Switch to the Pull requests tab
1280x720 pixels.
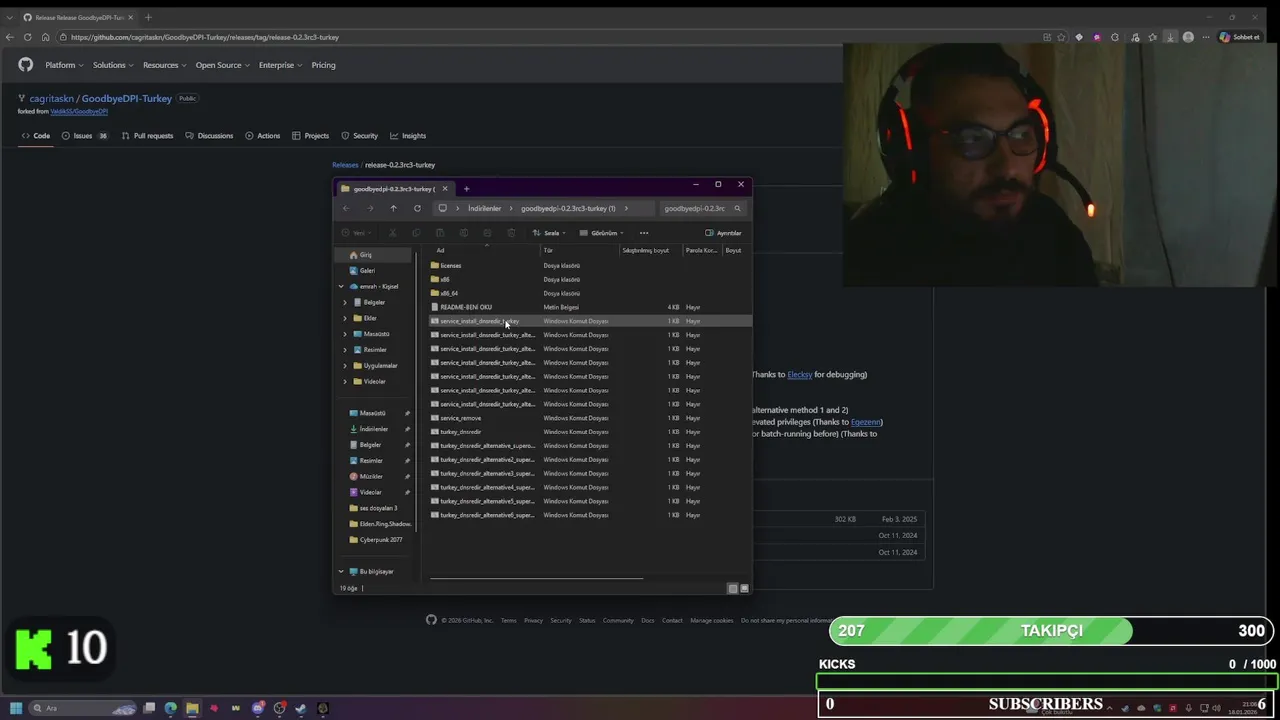click(x=147, y=136)
